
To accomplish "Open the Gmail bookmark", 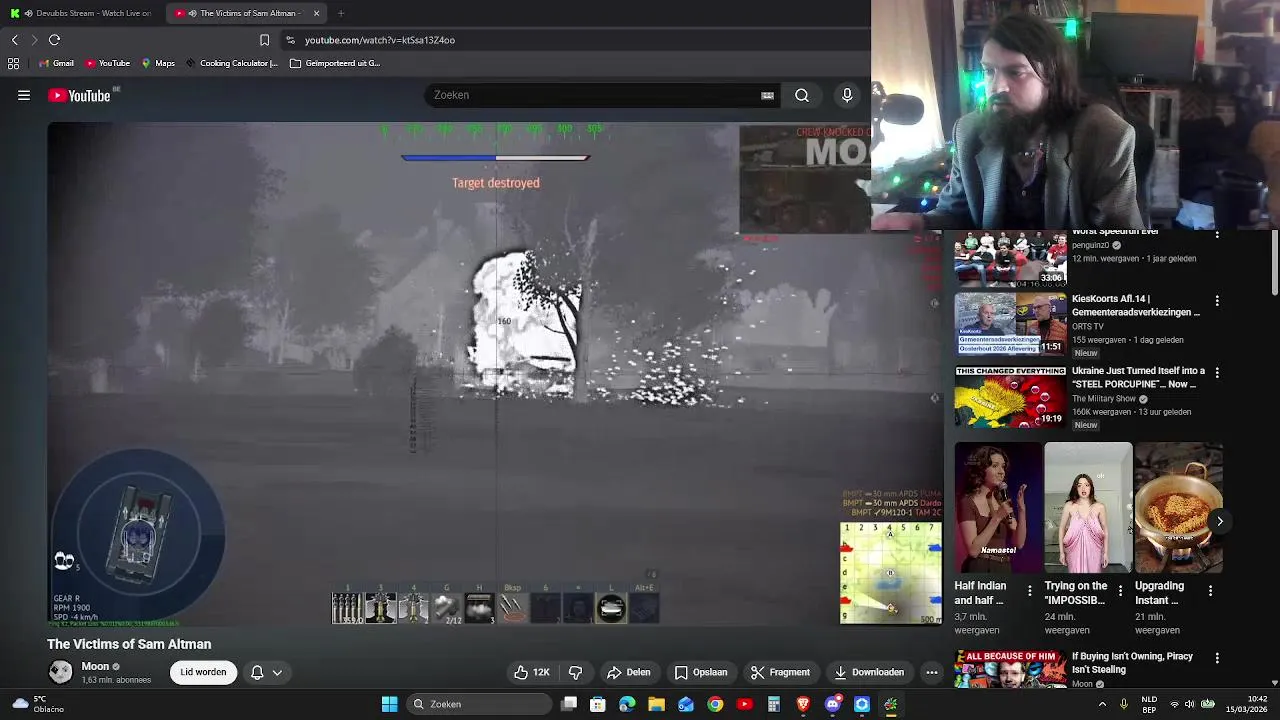I will click(x=56, y=63).
